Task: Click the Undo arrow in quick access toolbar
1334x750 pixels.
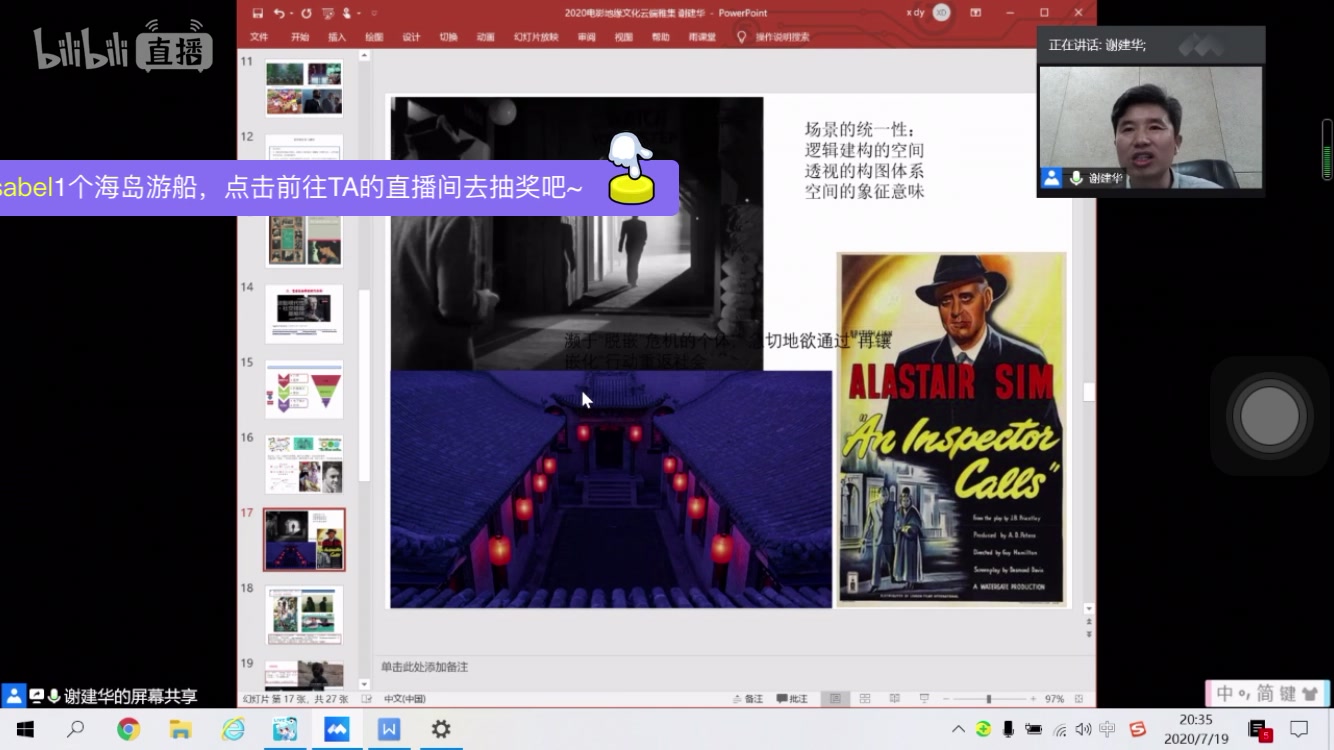Action: pyautogui.click(x=279, y=13)
